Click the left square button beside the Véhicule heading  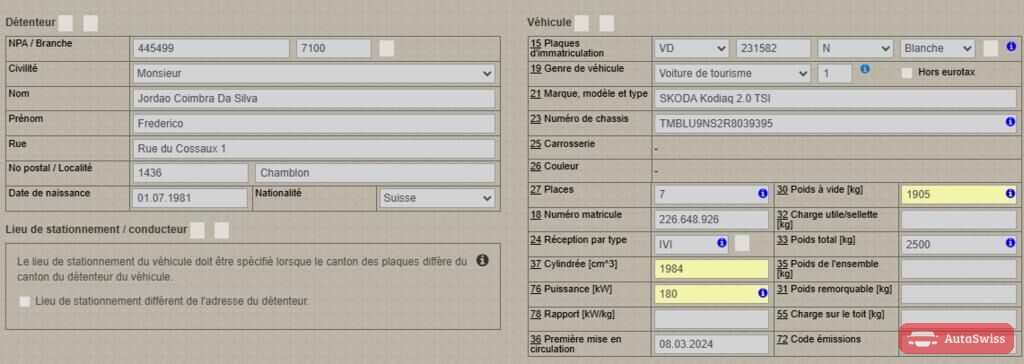[581, 23]
